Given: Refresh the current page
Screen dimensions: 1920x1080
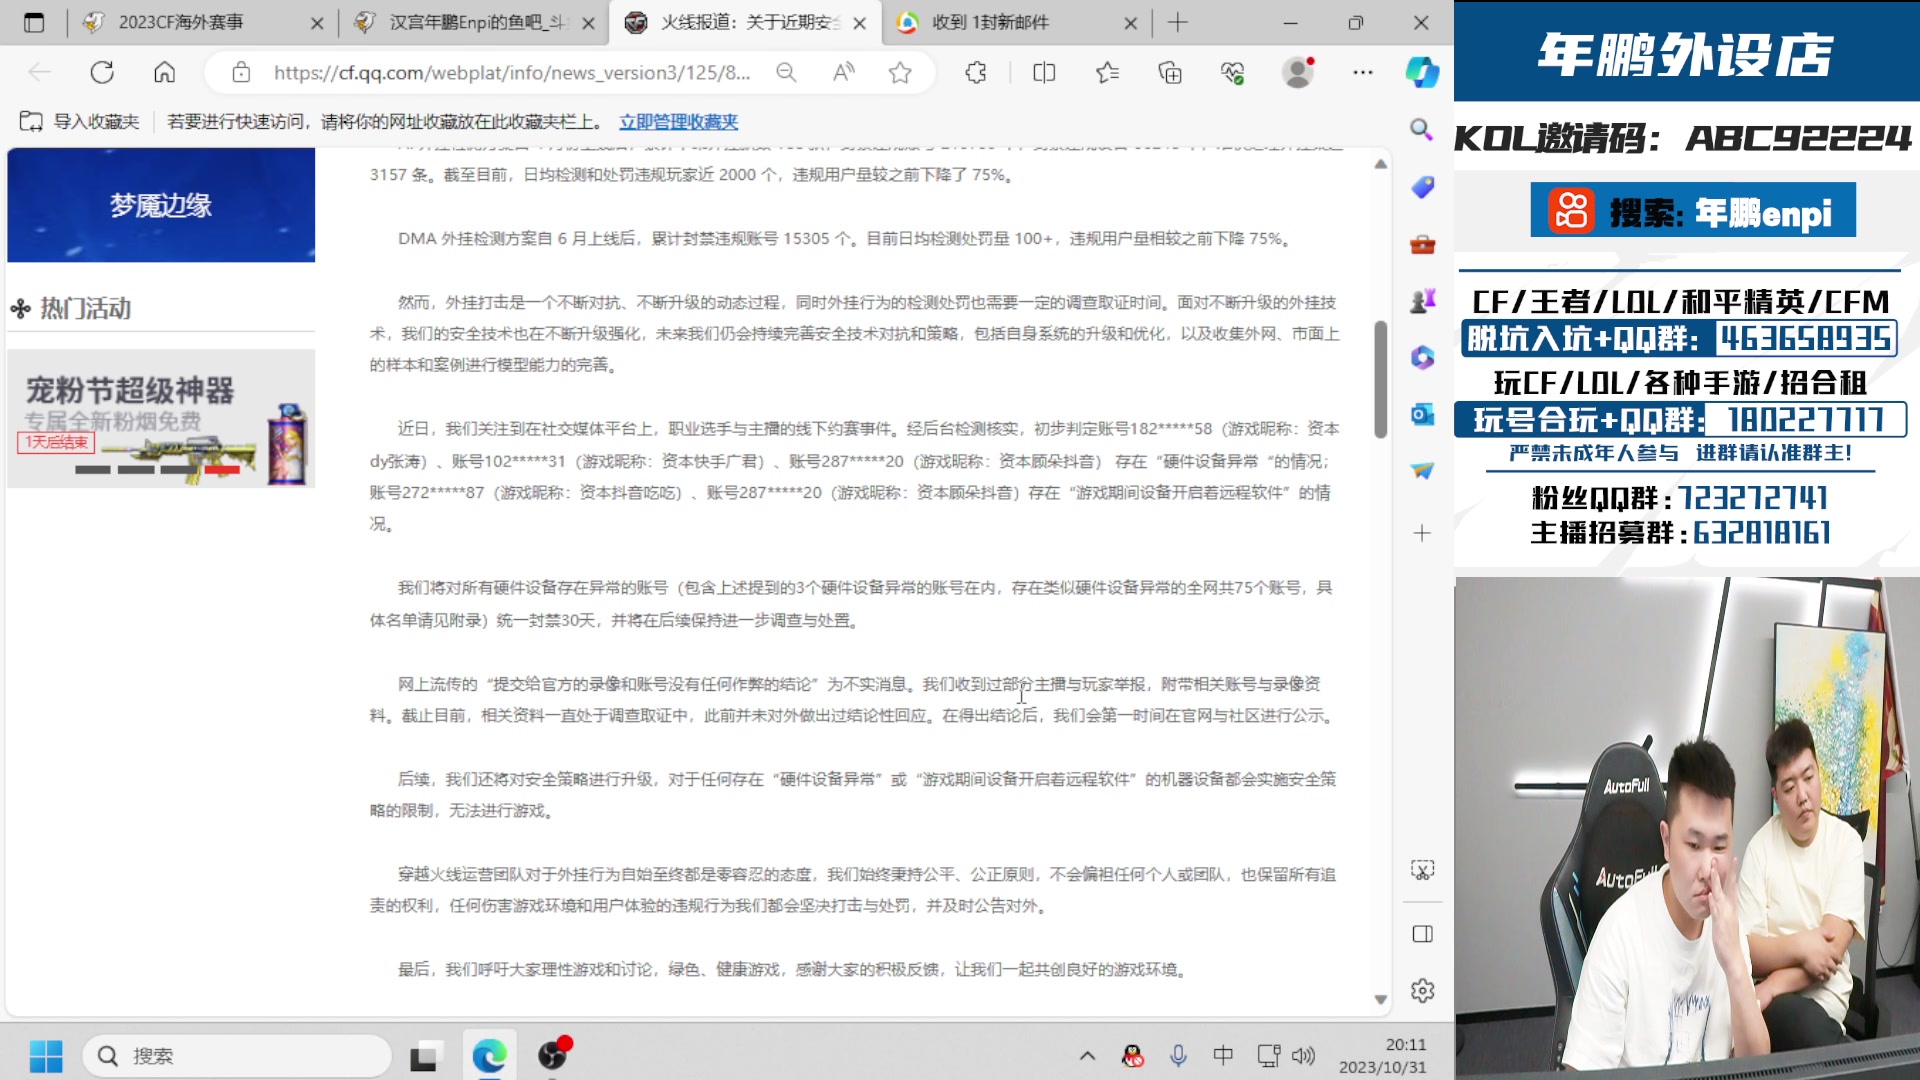Looking at the screenshot, I should coord(102,72).
